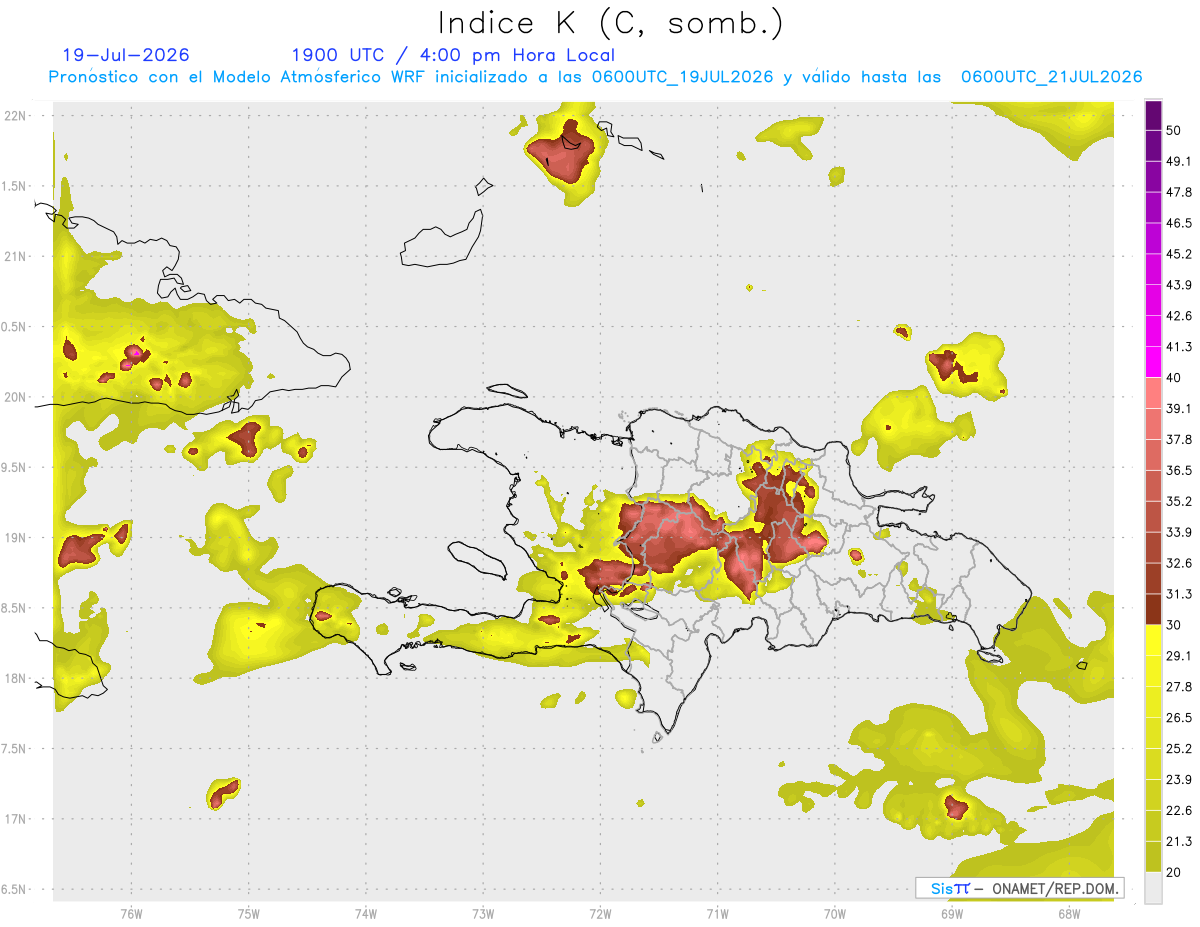Click the bright yellow colorbar segment between 29.1 and 30

tap(1153, 640)
